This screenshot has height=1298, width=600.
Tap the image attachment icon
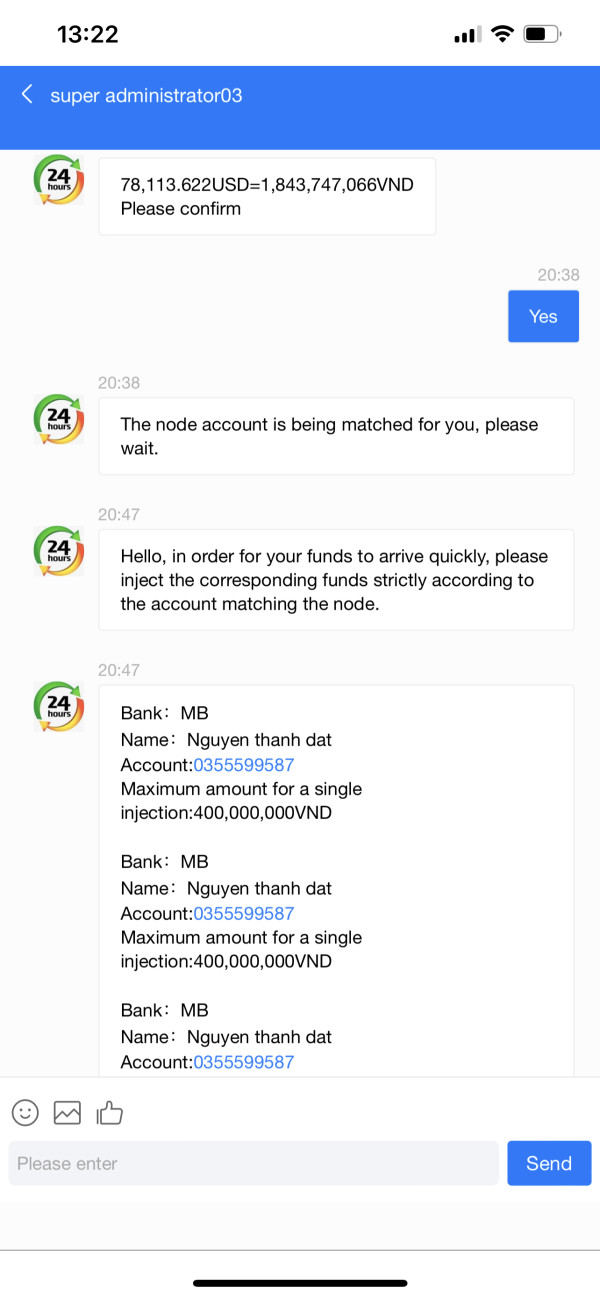point(67,1112)
